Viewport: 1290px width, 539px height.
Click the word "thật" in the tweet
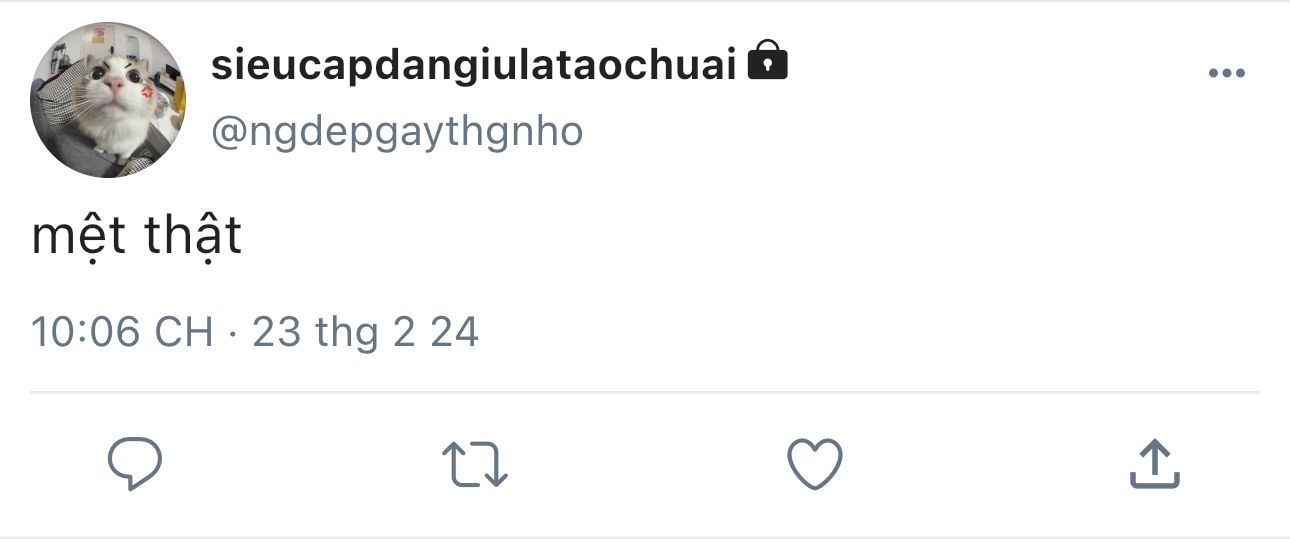point(194,237)
